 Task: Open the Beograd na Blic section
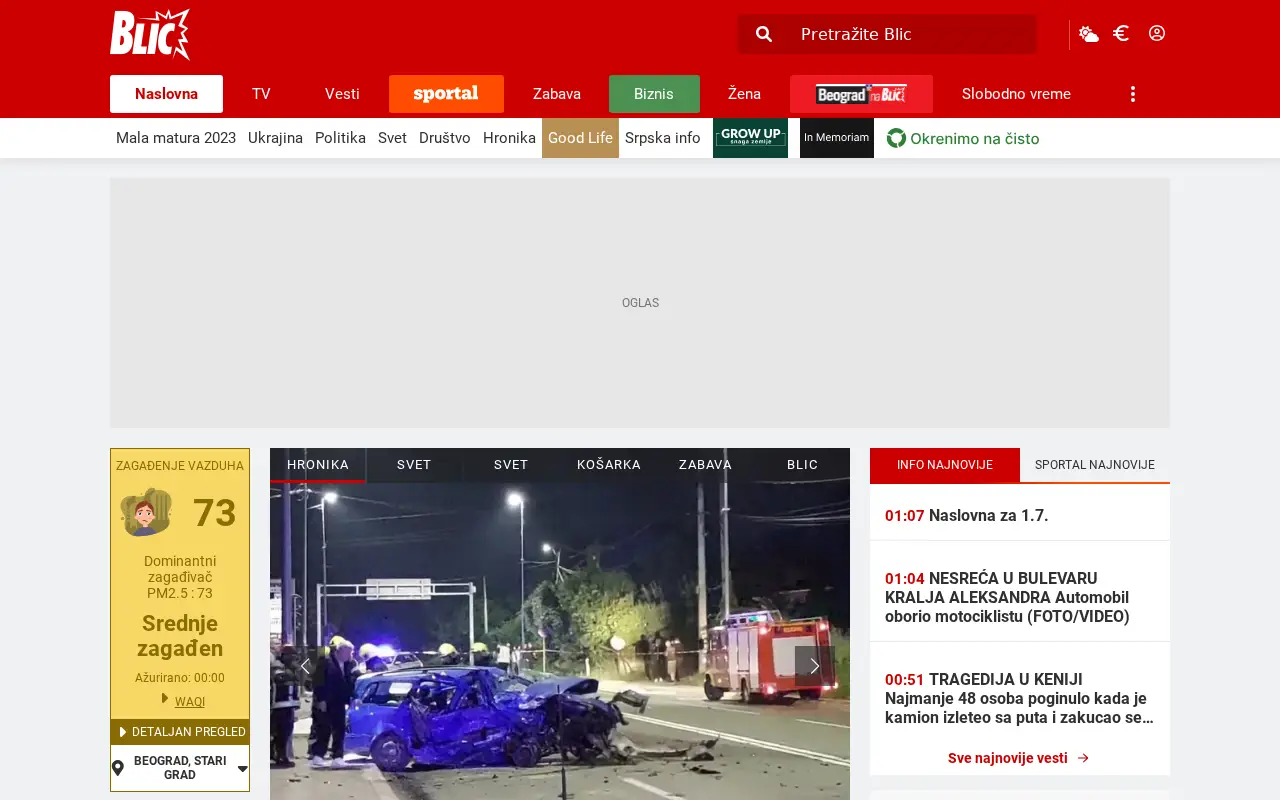(861, 94)
